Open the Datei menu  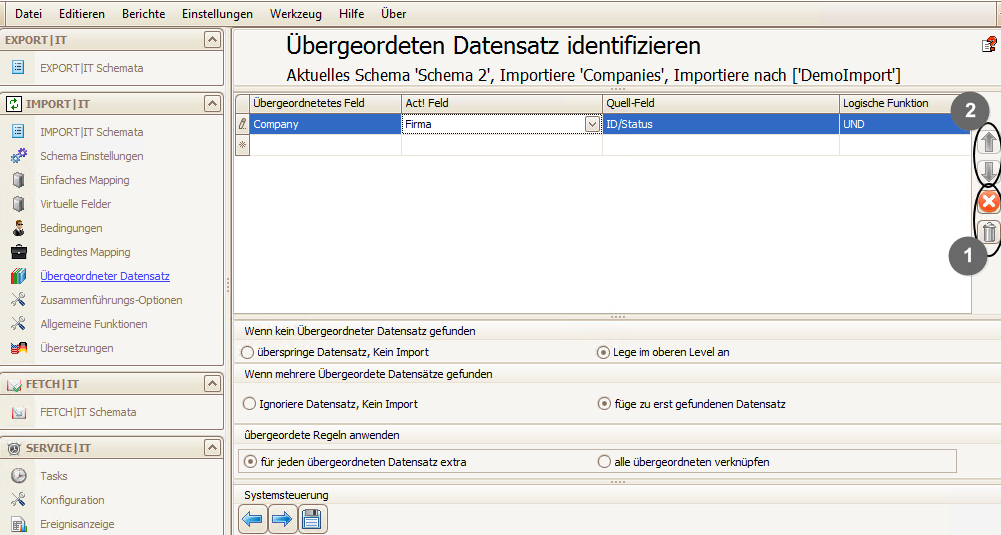(x=28, y=13)
